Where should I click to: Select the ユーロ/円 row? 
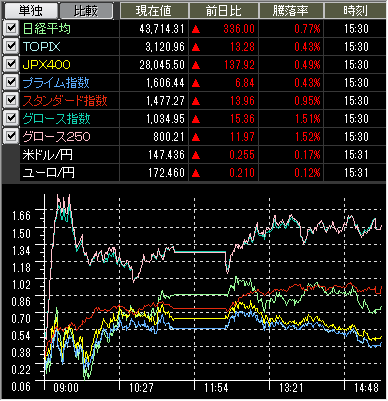(x=203, y=173)
